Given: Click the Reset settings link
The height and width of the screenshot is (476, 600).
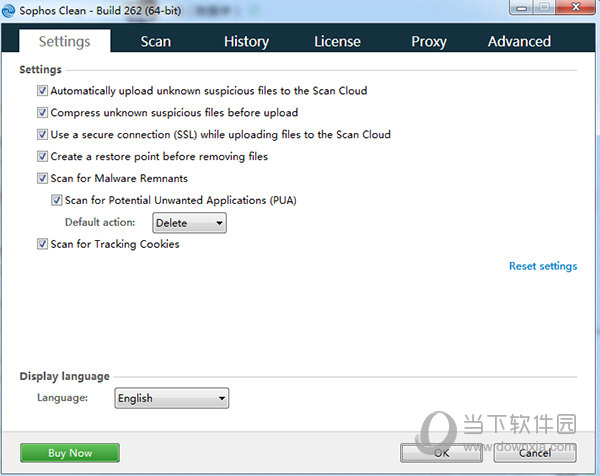Looking at the screenshot, I should click(543, 266).
